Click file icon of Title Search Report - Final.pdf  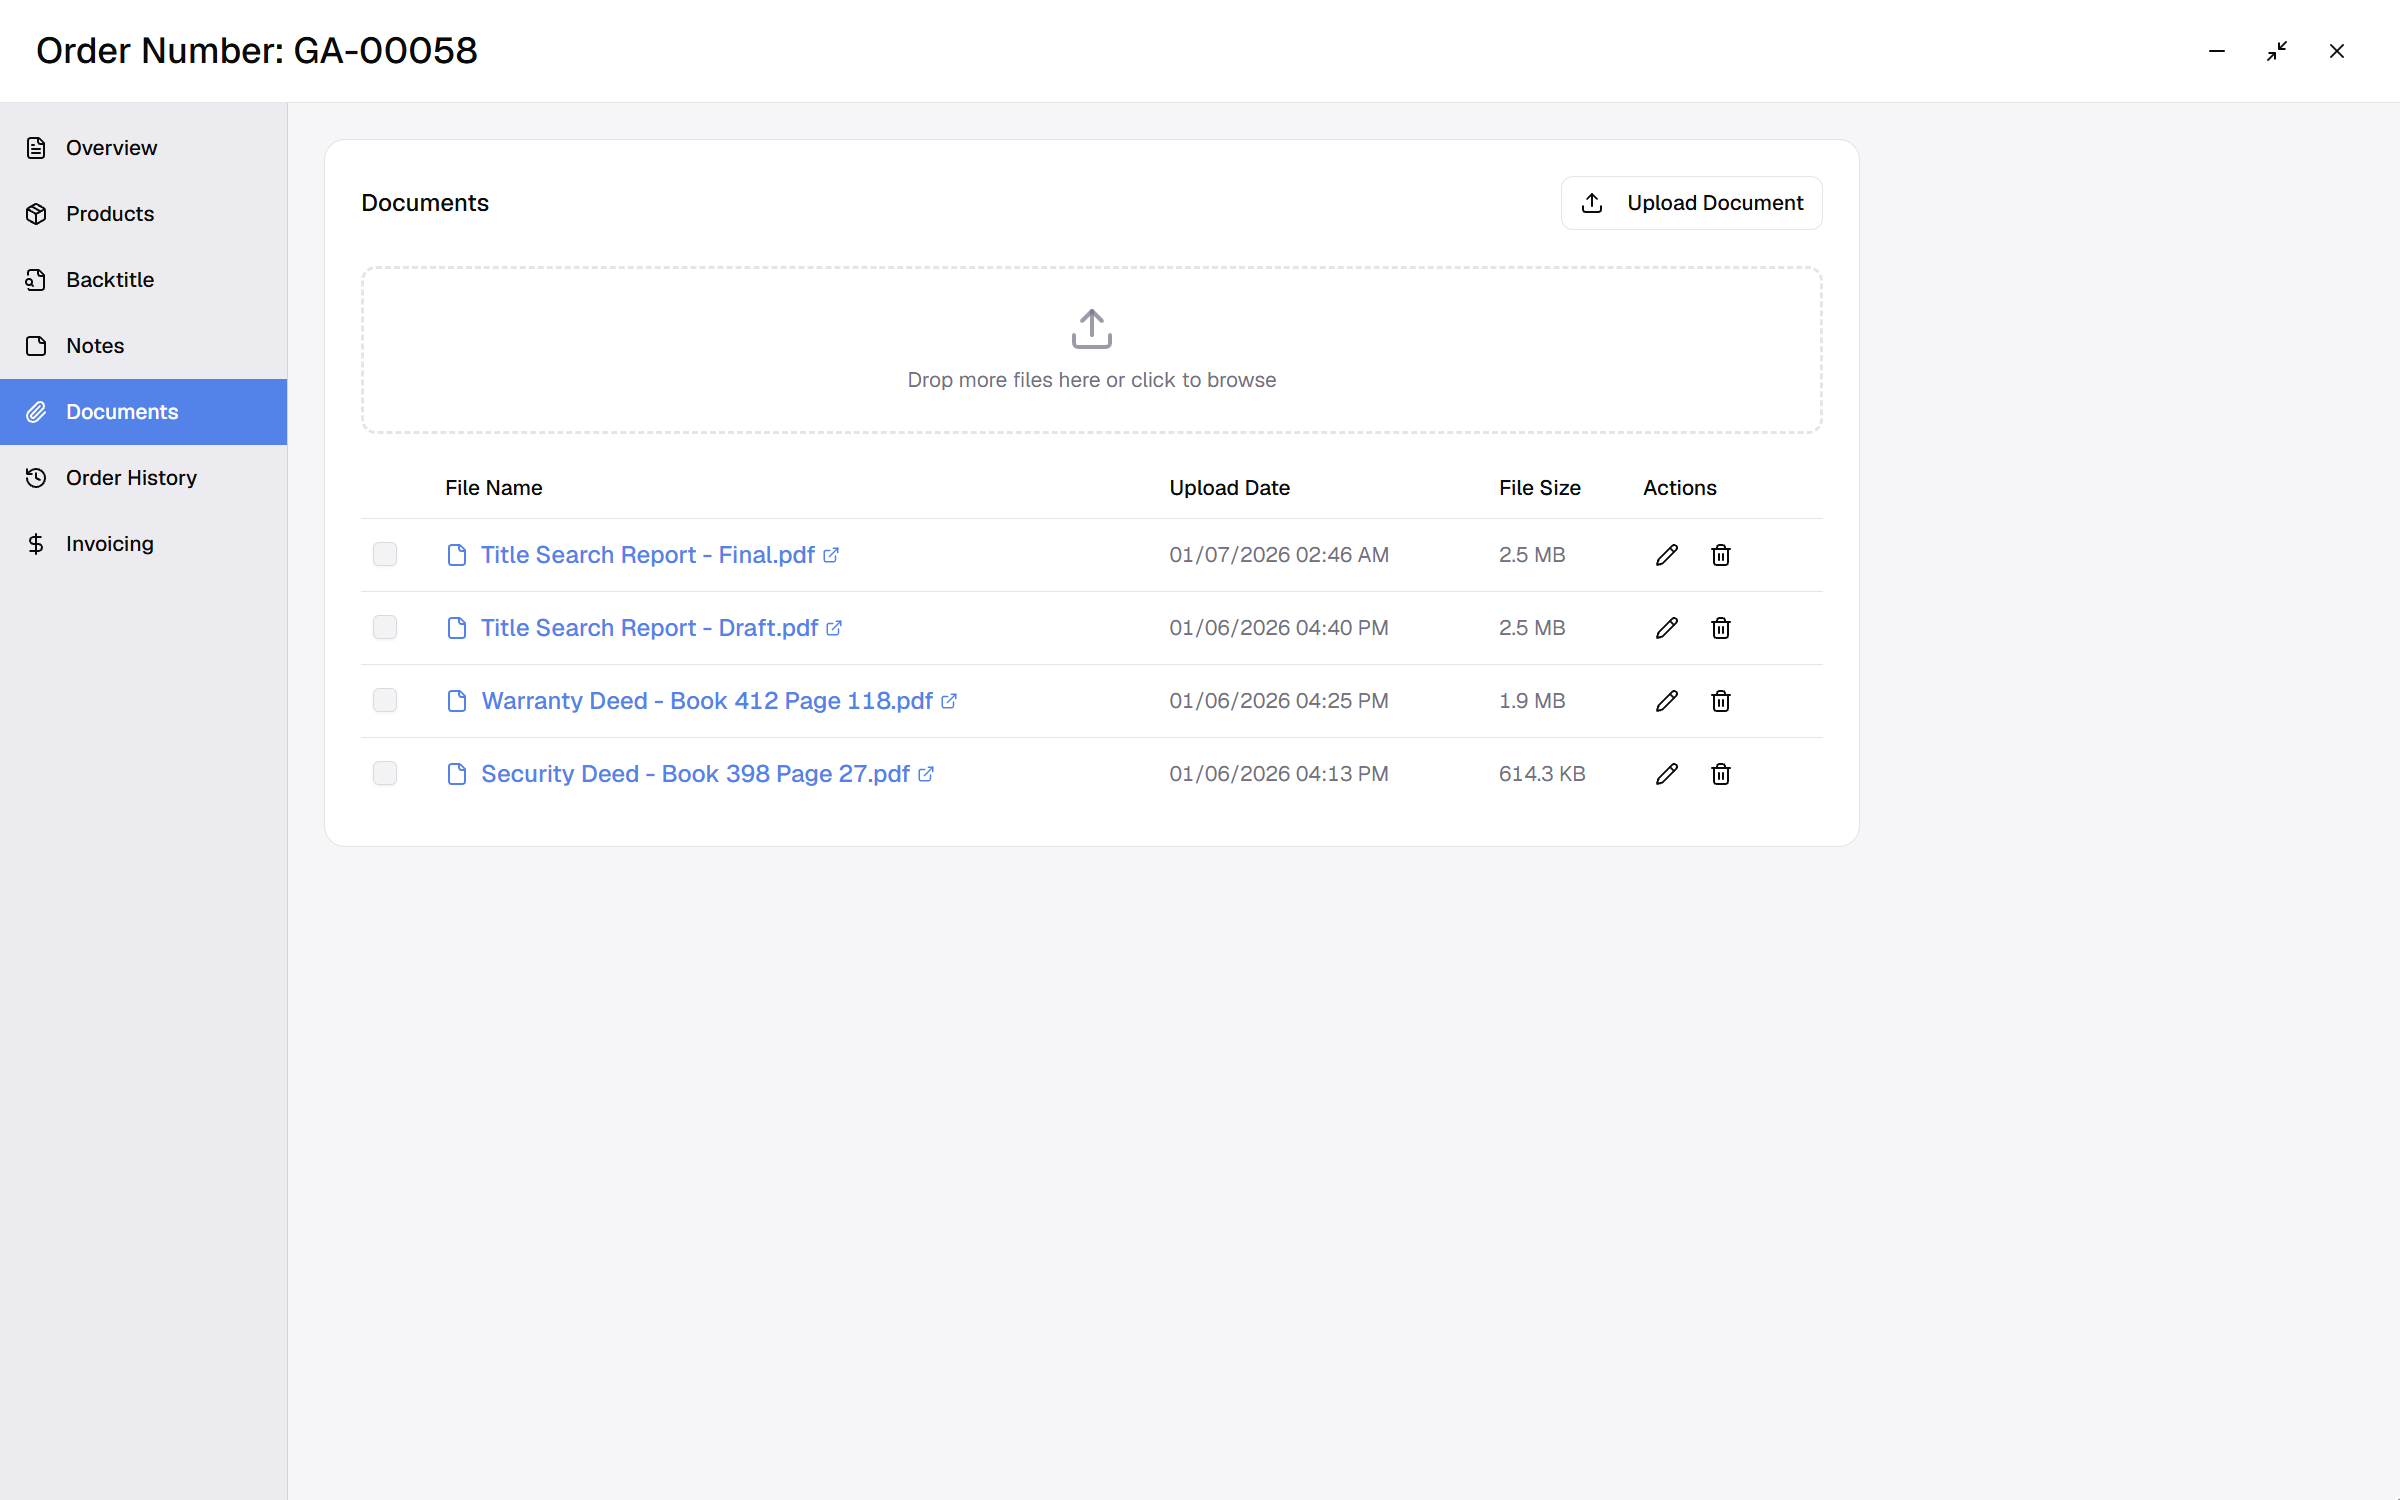click(x=457, y=555)
